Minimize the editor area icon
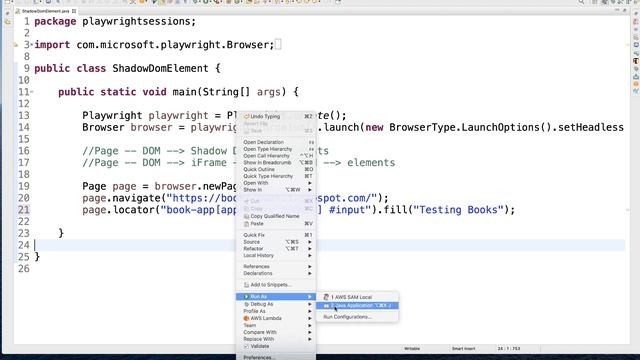640x360 pixels. (617, 11)
